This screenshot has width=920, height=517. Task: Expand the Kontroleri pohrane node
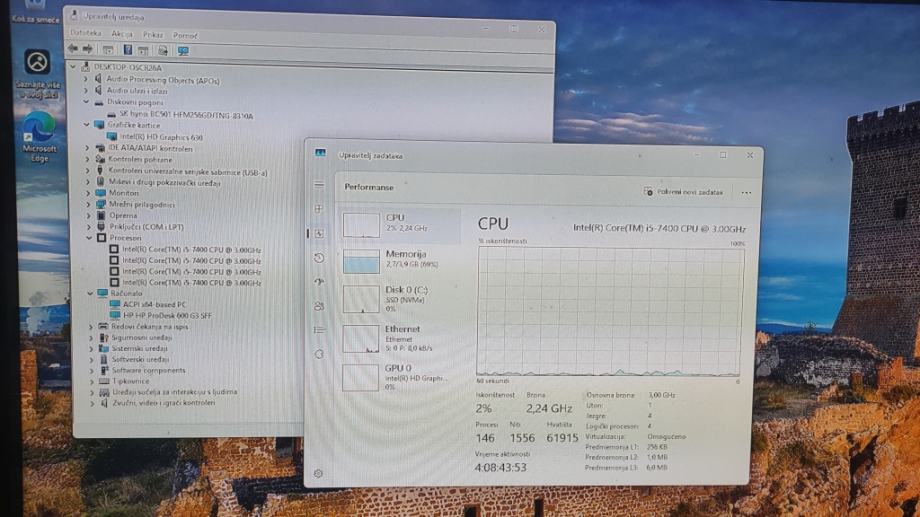[x=87, y=159]
